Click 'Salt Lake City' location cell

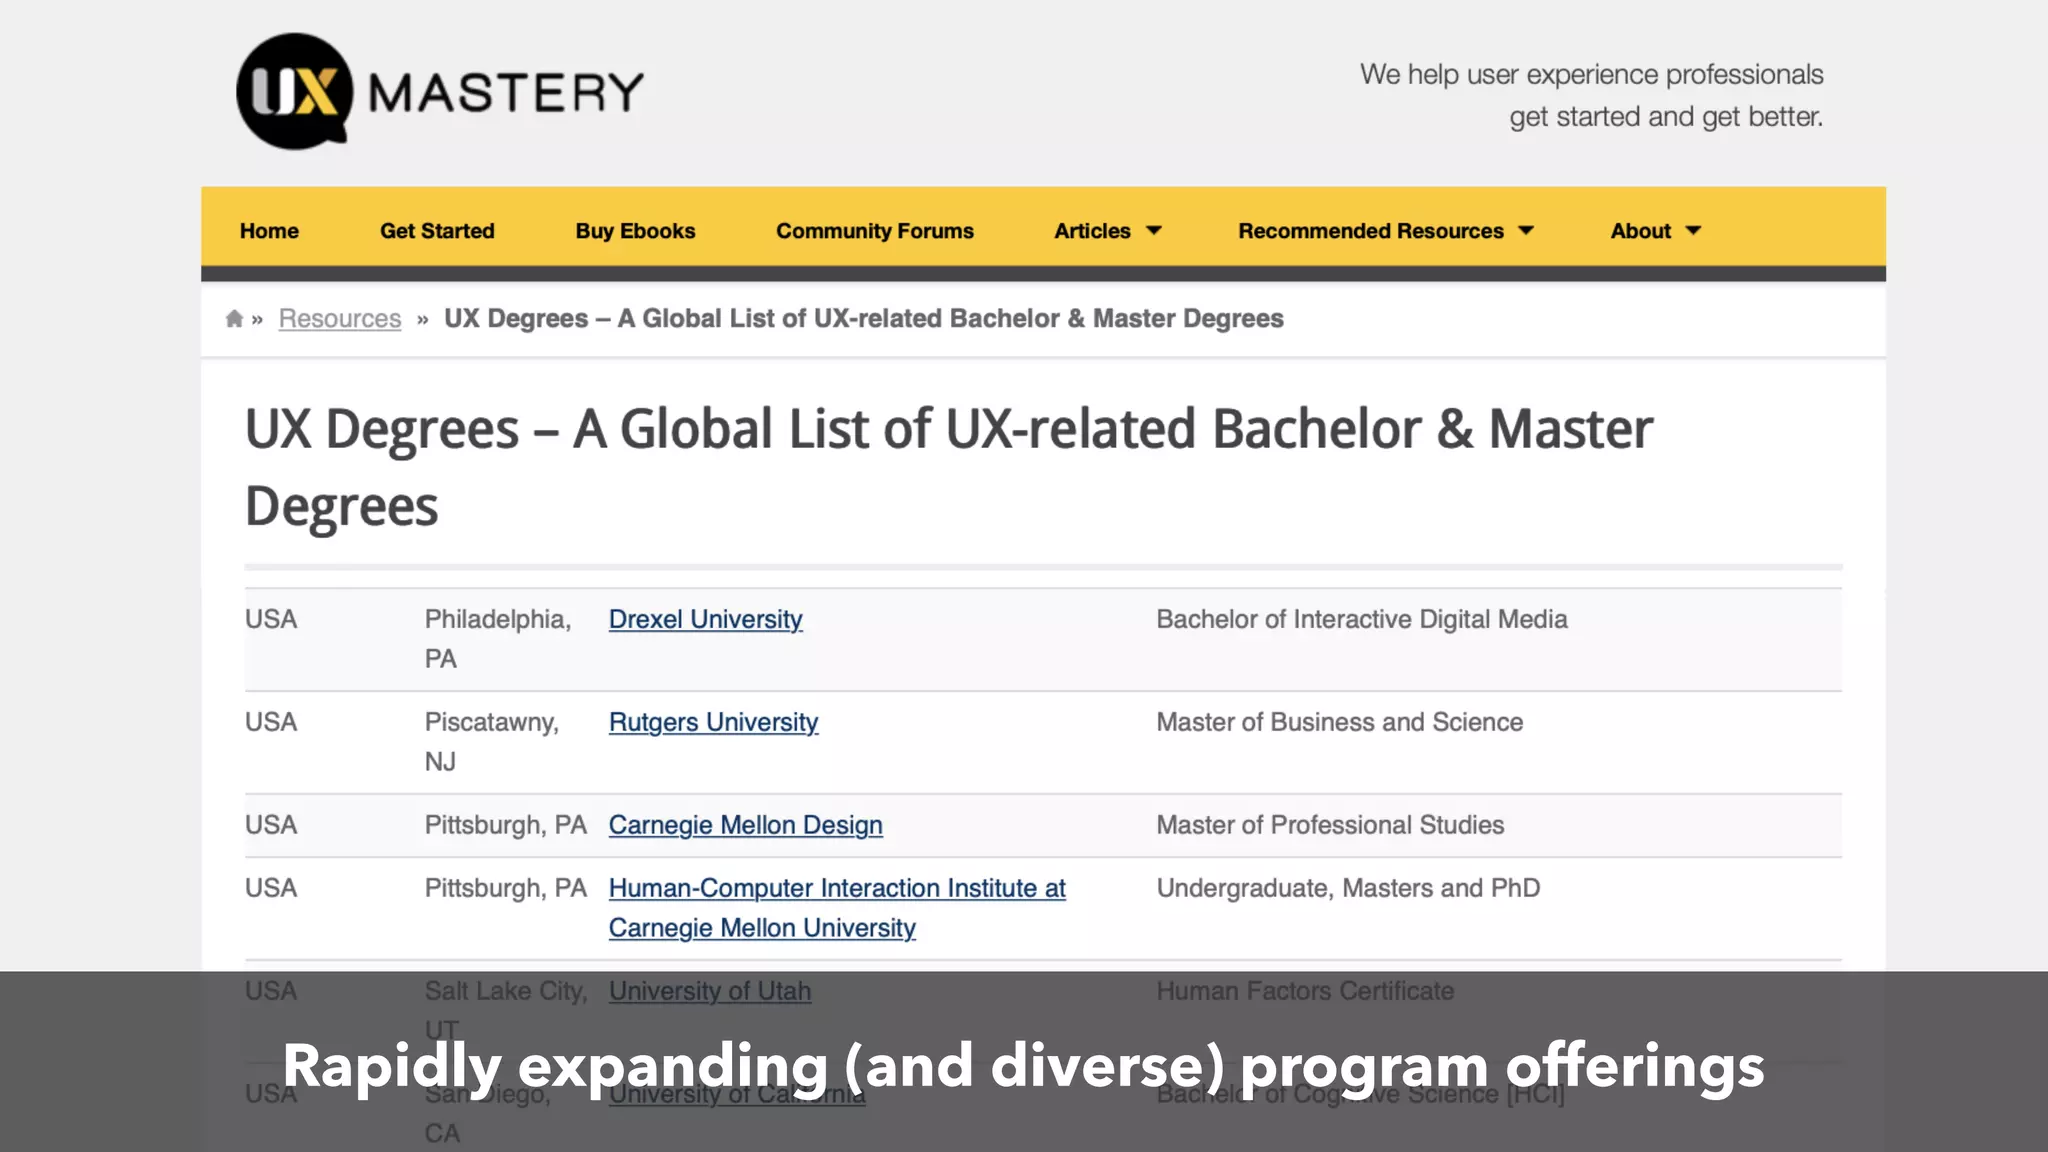pyautogui.click(x=506, y=1011)
